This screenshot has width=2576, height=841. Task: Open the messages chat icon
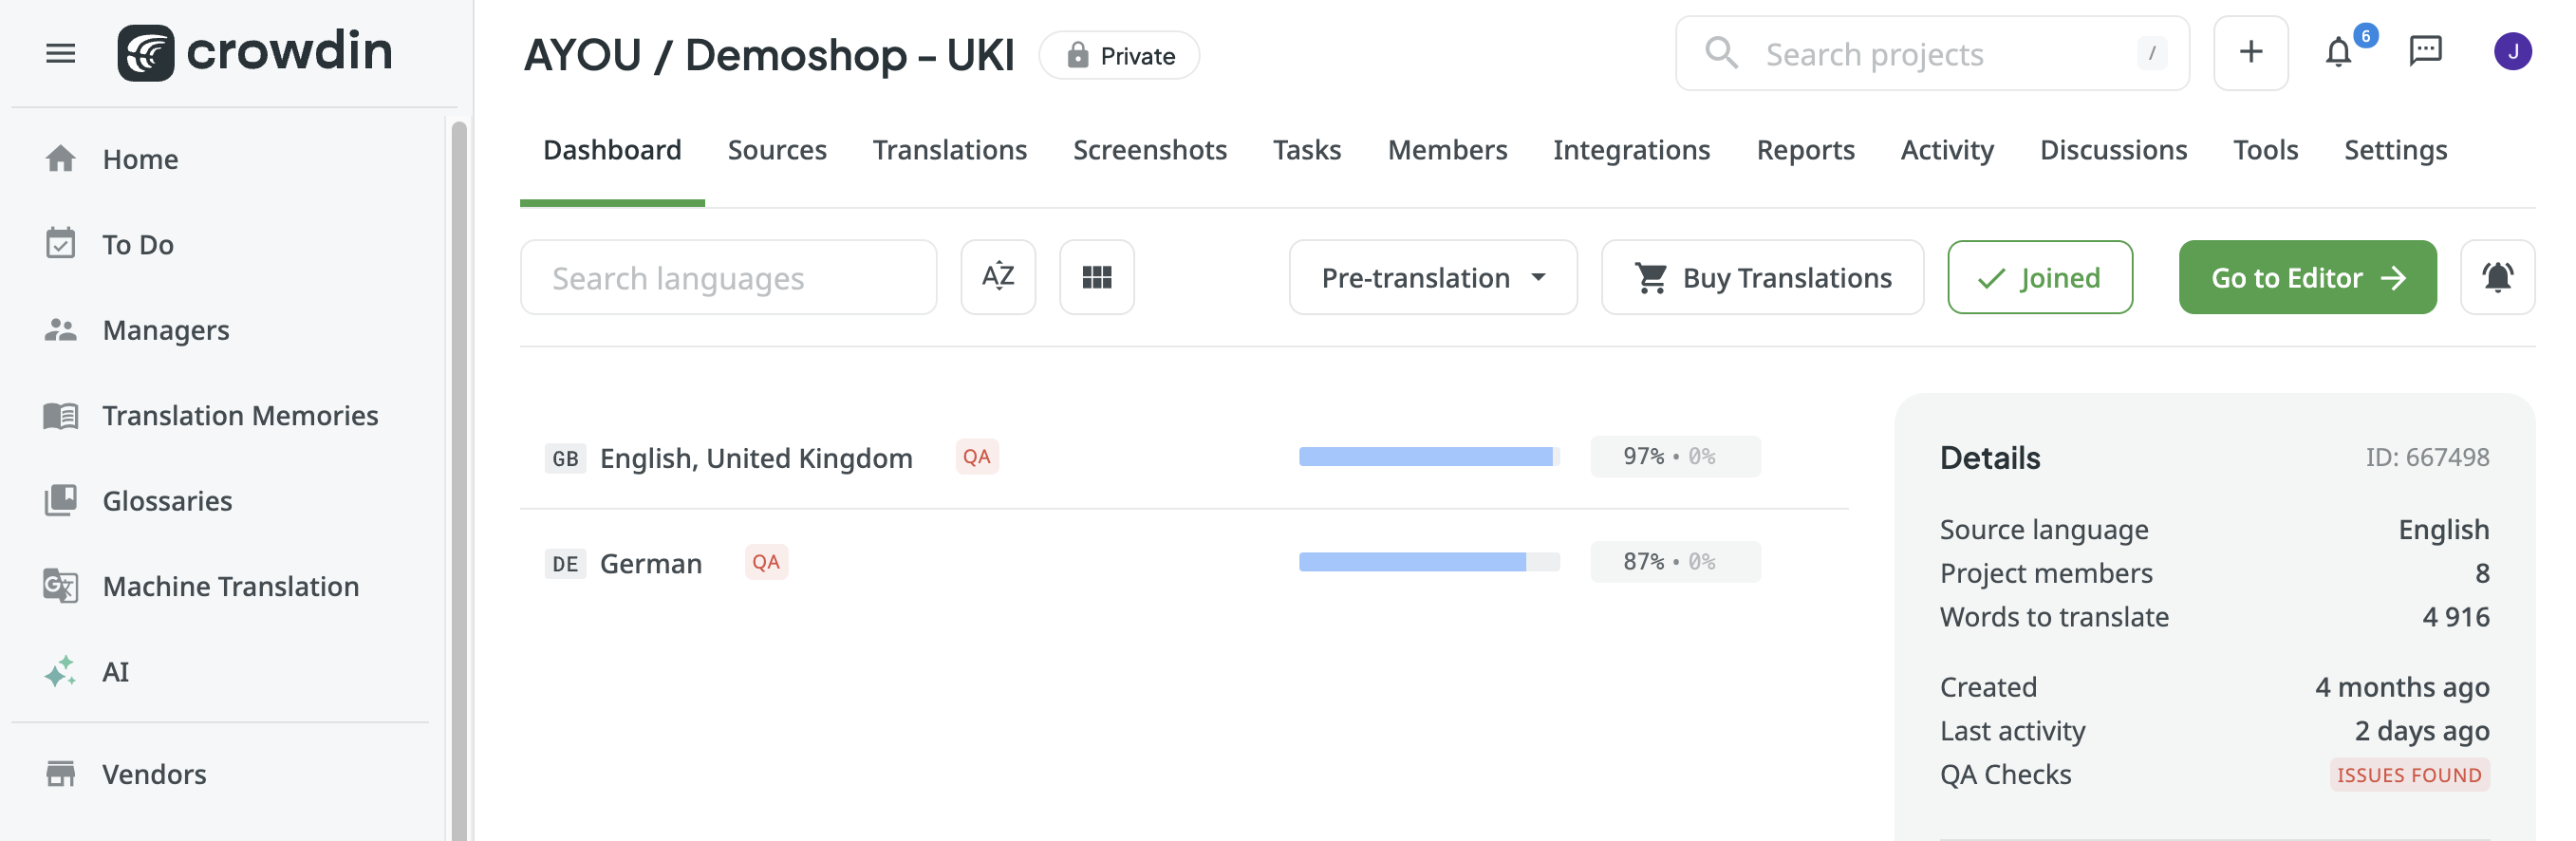click(2425, 52)
